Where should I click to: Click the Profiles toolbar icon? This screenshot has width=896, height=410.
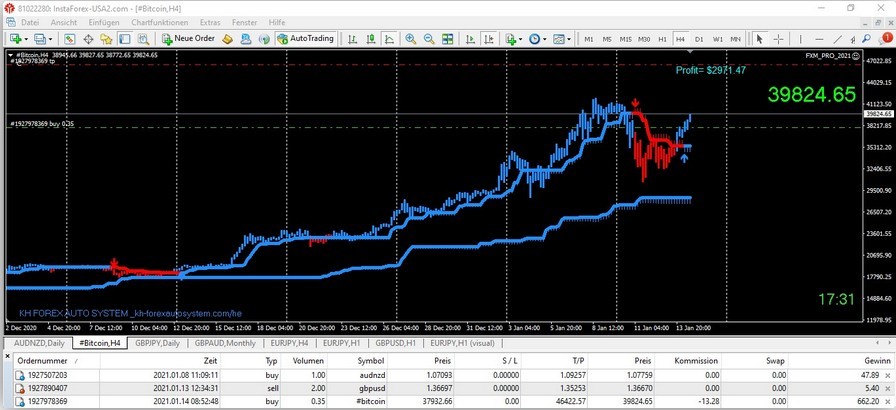tap(39, 39)
